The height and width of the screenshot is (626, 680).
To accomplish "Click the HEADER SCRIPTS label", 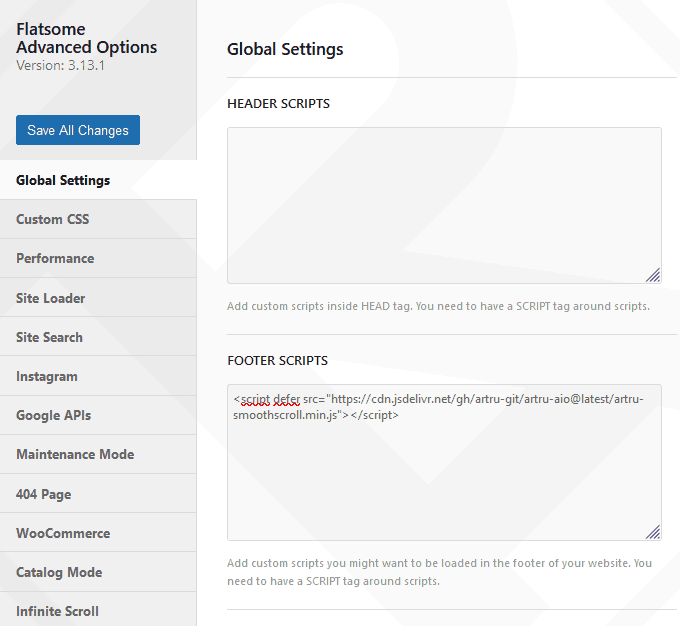I will 278,104.
